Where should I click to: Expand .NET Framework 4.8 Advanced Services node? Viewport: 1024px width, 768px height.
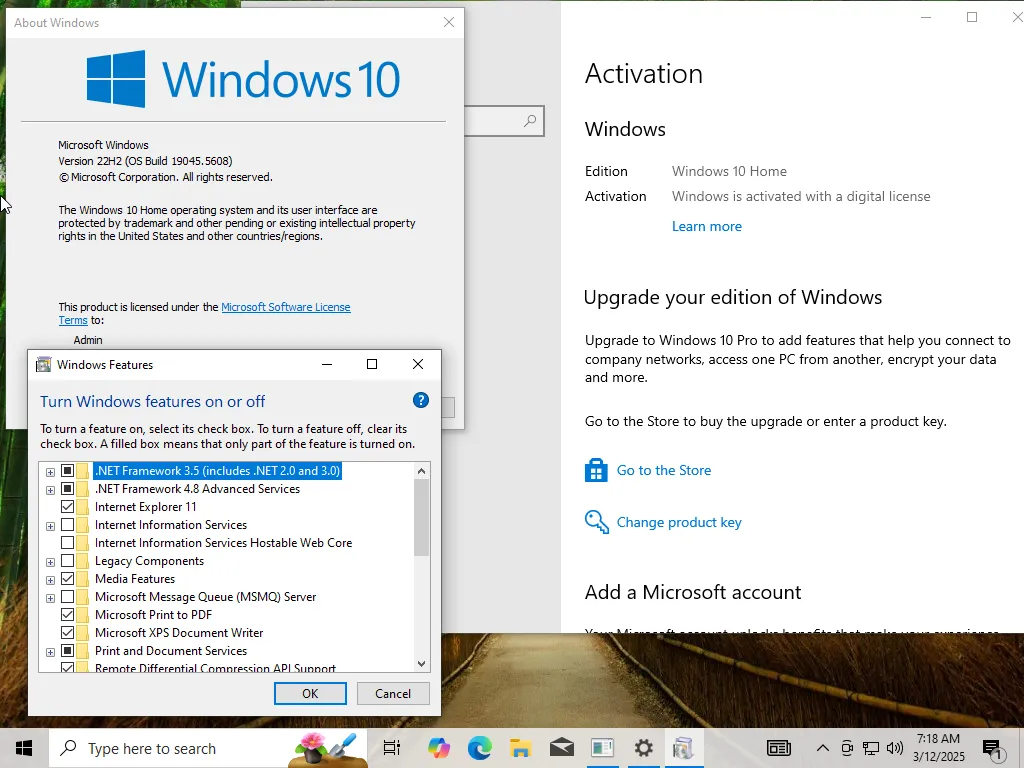(50, 490)
